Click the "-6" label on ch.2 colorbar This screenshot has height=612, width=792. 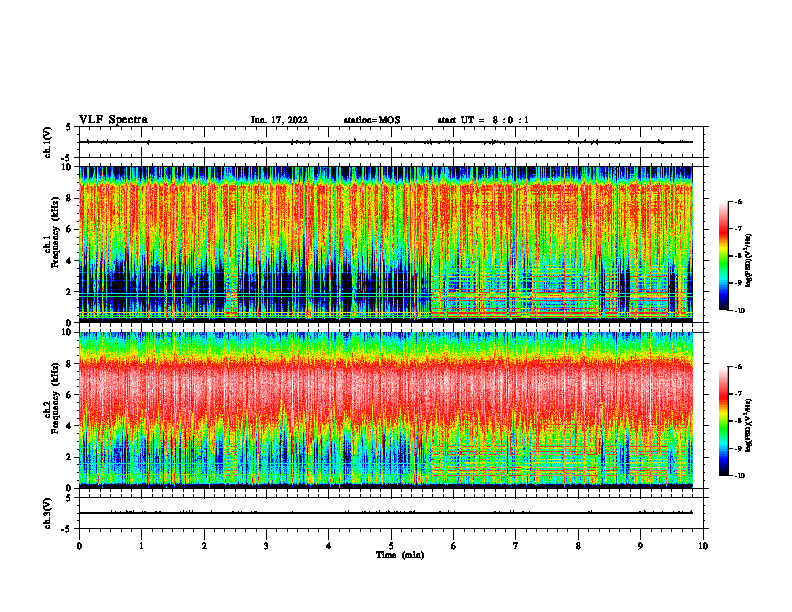[739, 367]
